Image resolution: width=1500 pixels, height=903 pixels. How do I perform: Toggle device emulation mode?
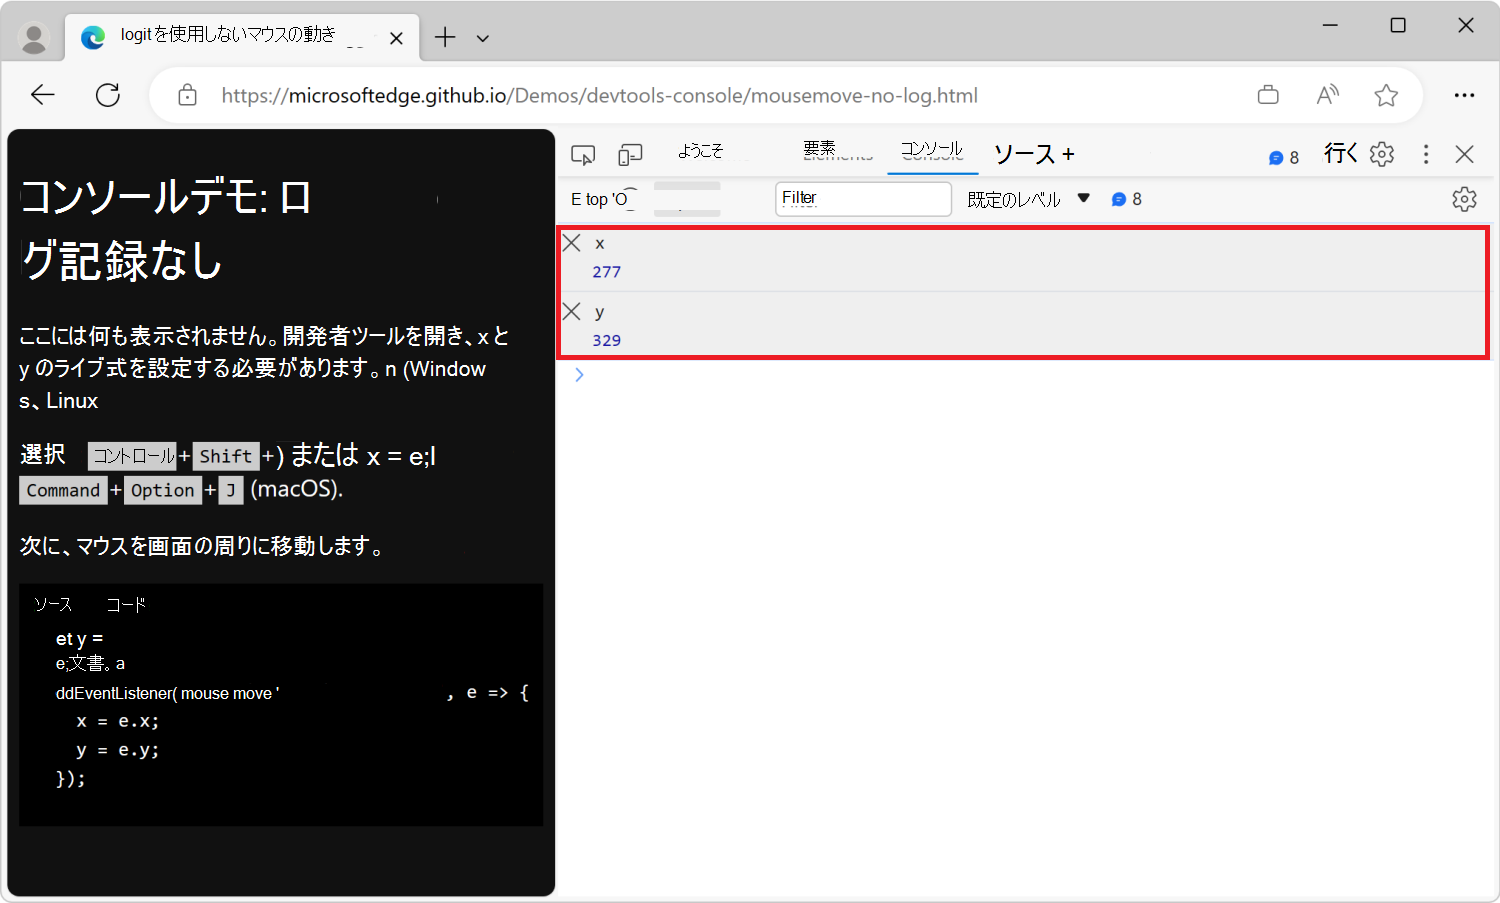[x=629, y=154]
